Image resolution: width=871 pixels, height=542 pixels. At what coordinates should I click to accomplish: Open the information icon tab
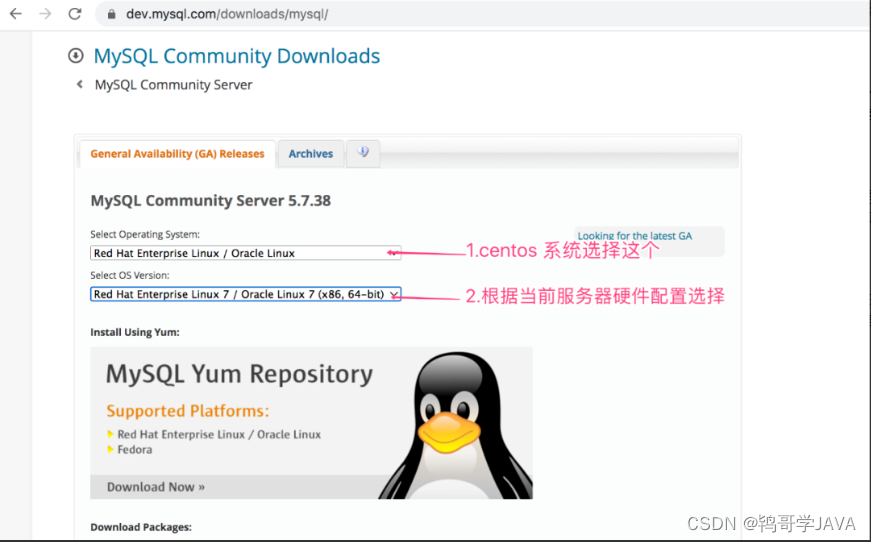pos(363,153)
